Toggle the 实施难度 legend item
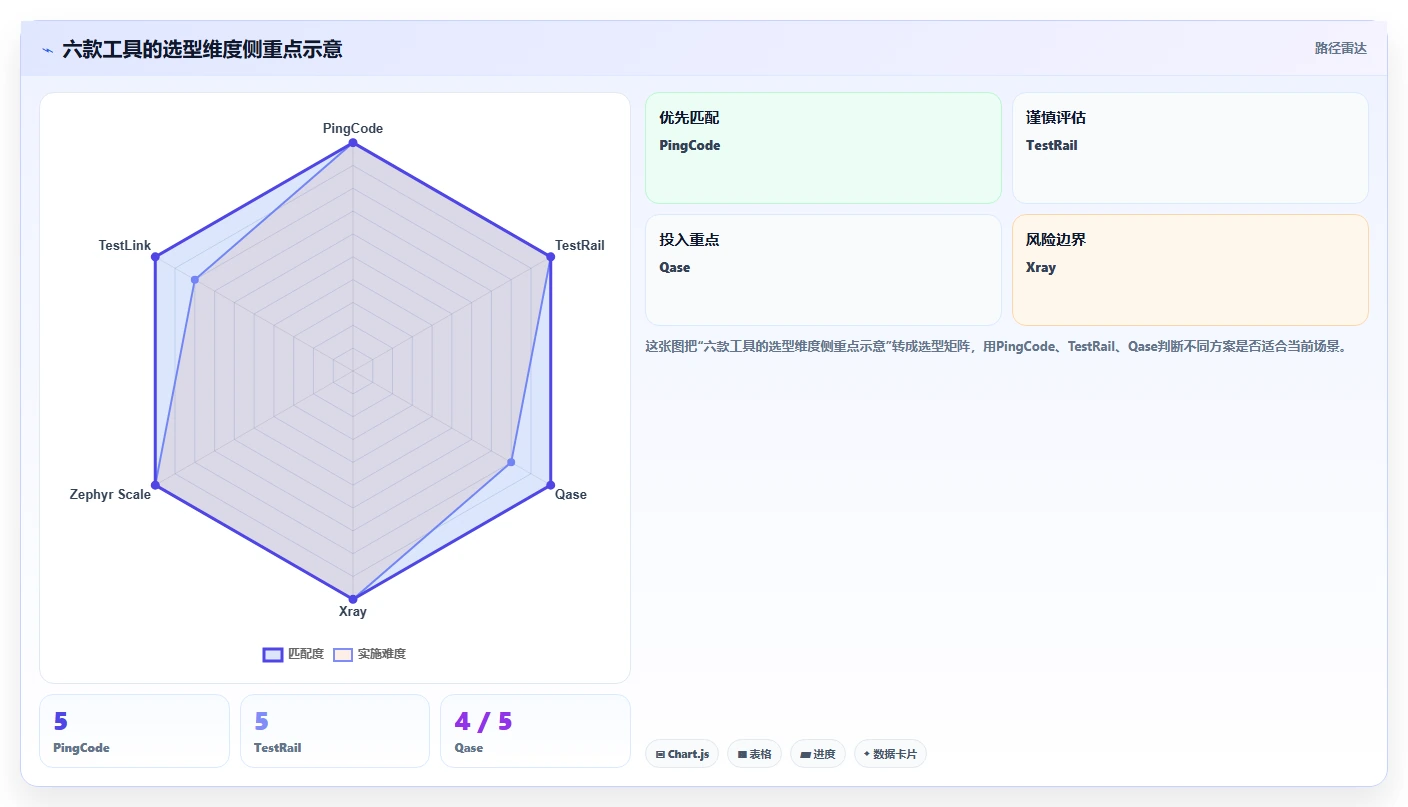Image resolution: width=1408 pixels, height=807 pixels. [369, 654]
